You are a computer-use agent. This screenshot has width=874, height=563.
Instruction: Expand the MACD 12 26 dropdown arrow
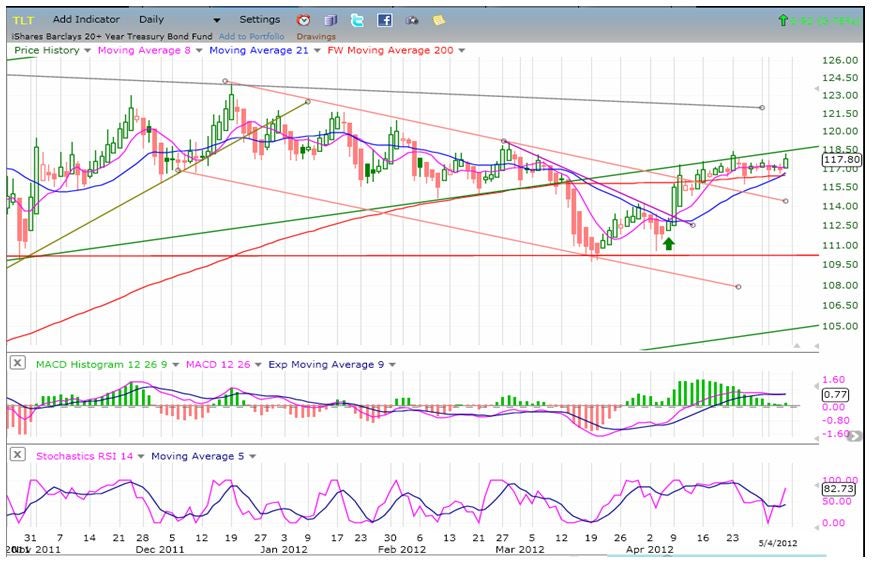click(x=258, y=365)
